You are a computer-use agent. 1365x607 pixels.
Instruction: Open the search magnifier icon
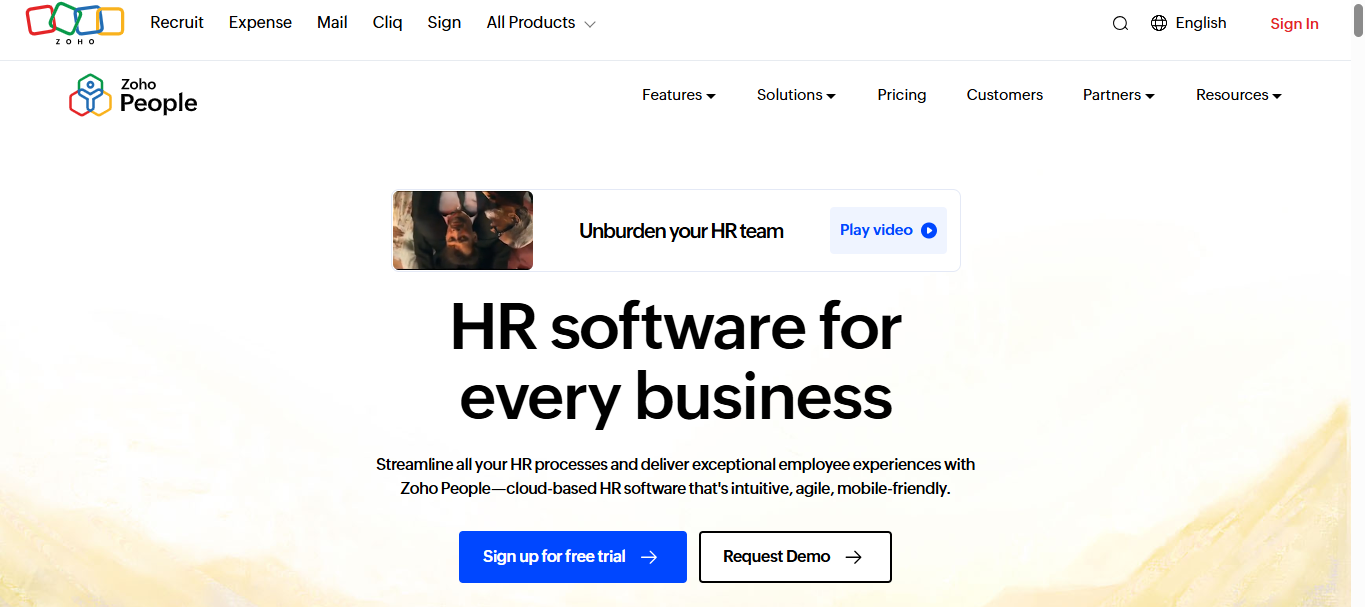[x=1120, y=23]
